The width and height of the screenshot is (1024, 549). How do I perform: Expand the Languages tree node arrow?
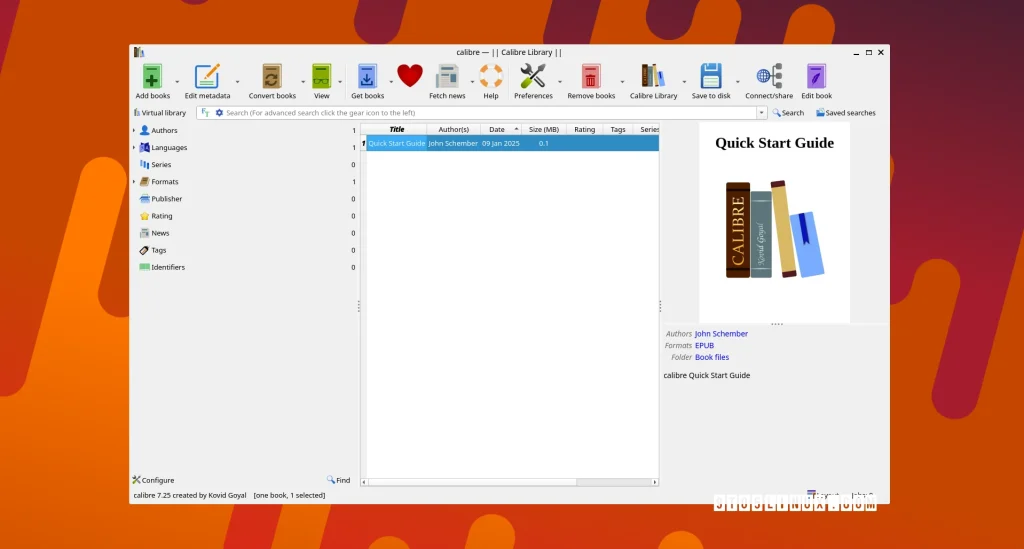click(134, 148)
